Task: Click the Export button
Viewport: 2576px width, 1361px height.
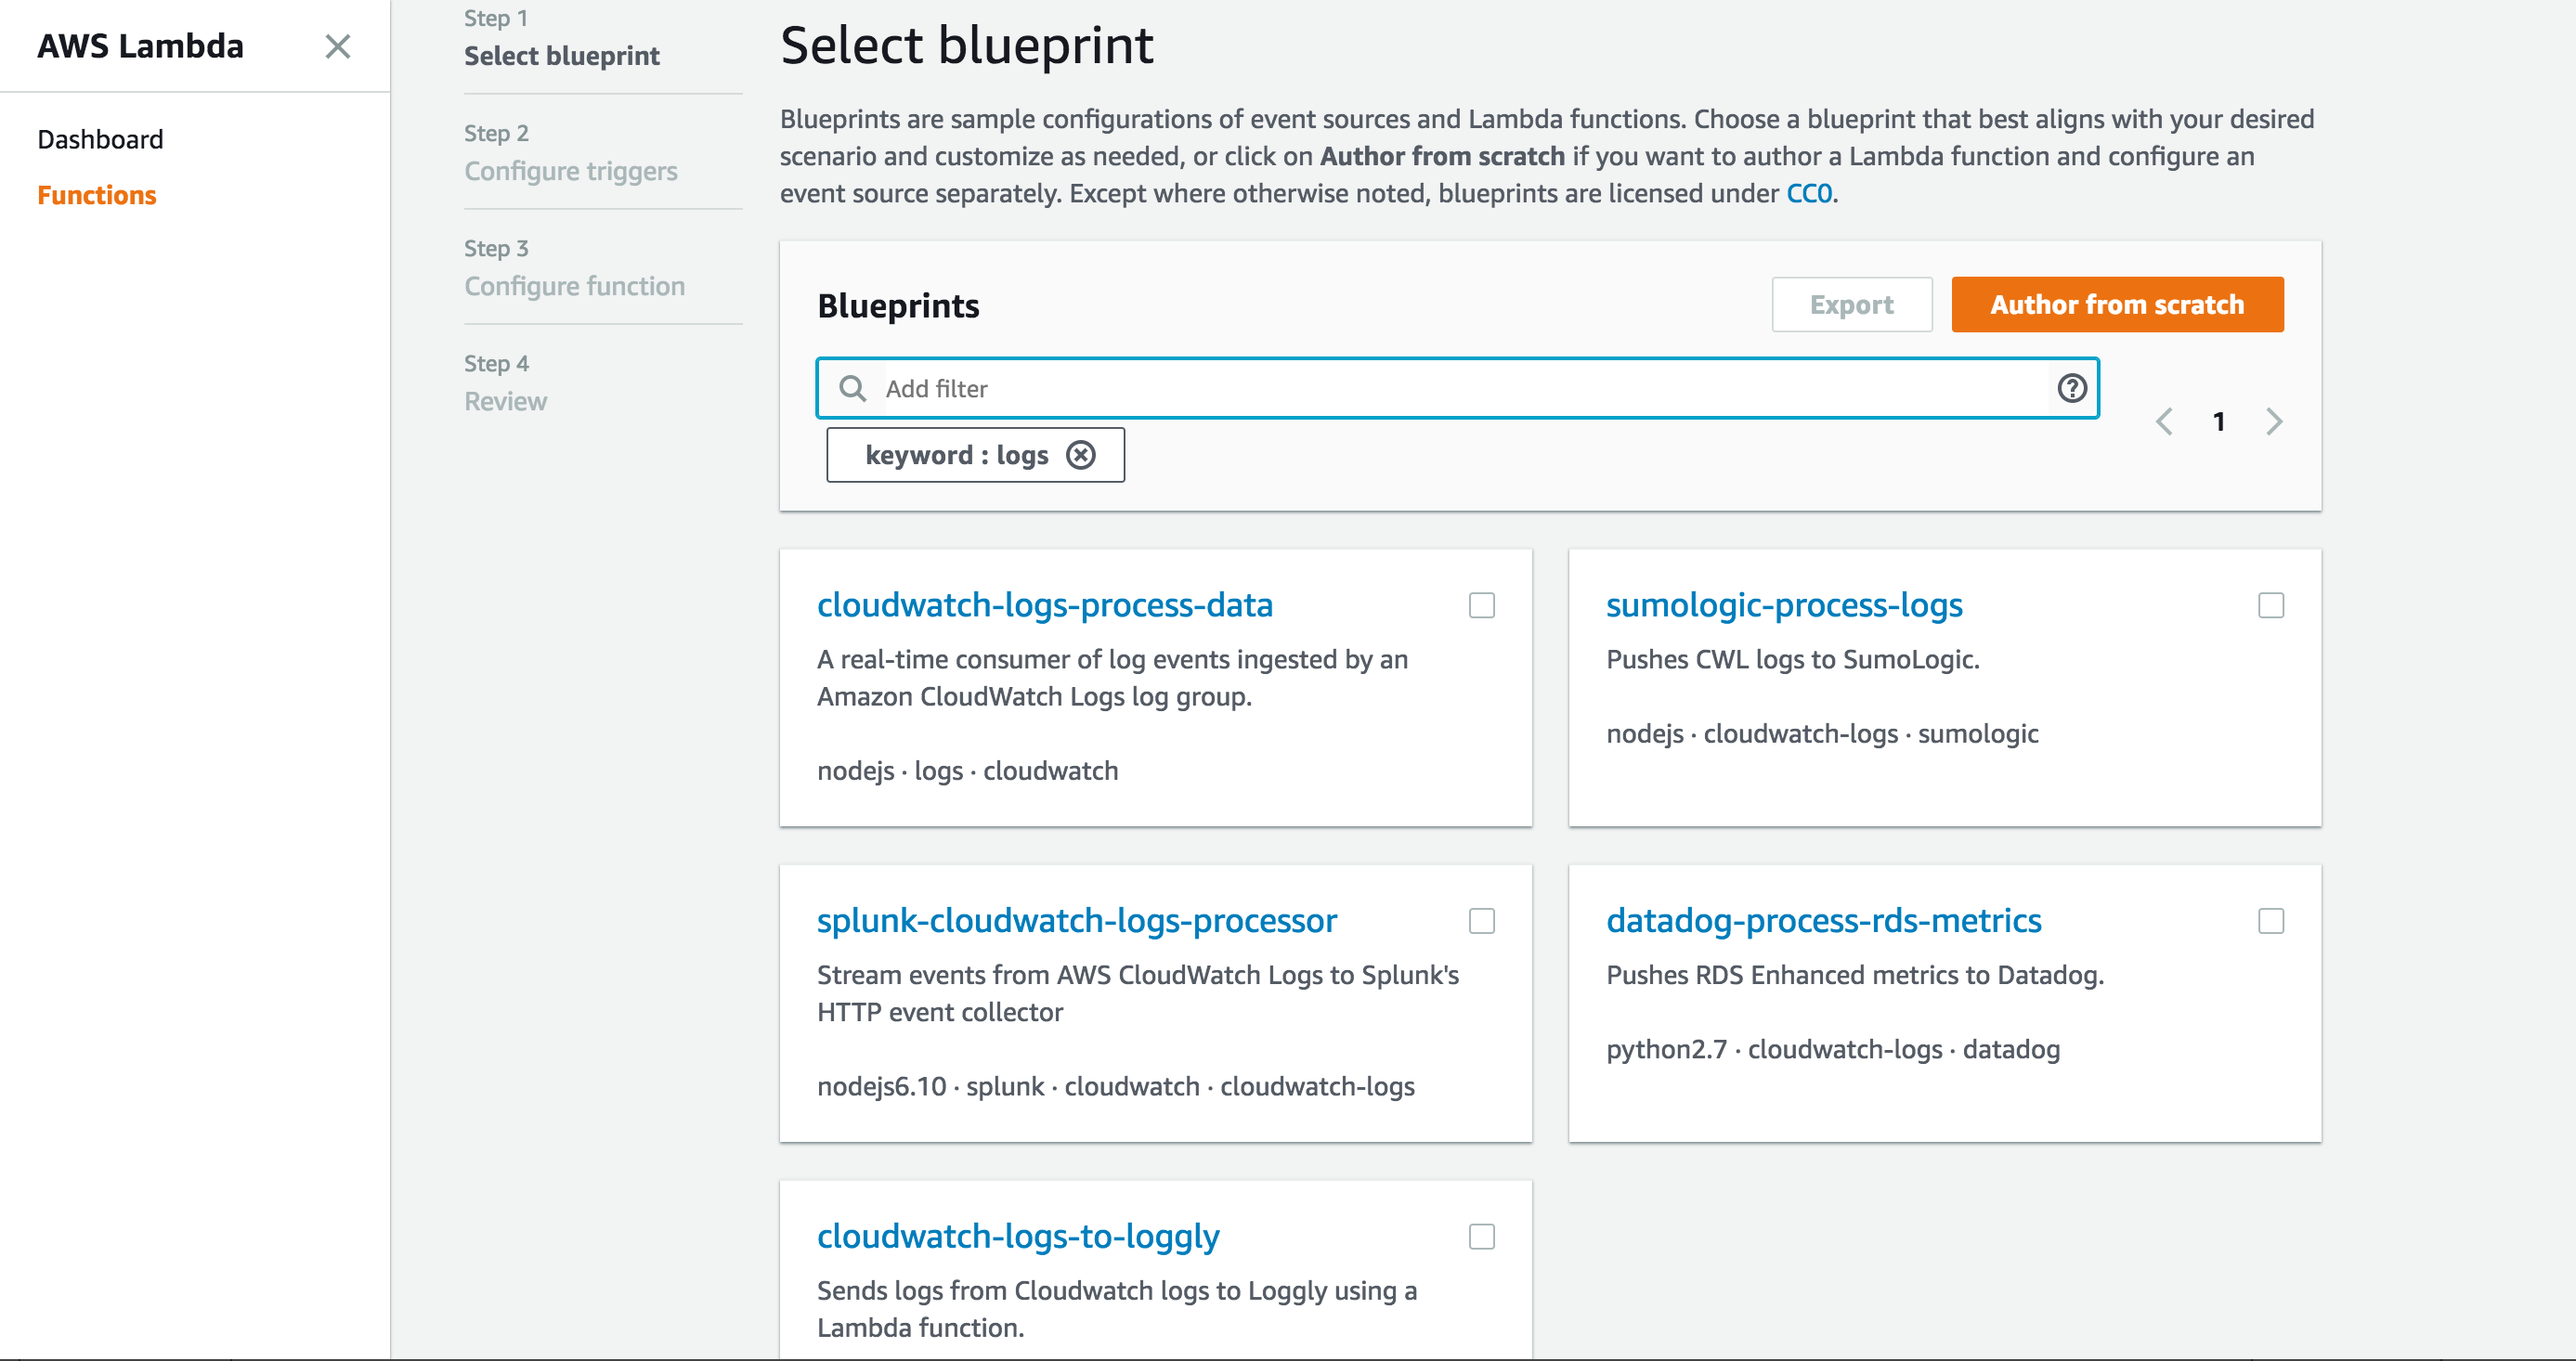Action: (x=1851, y=305)
